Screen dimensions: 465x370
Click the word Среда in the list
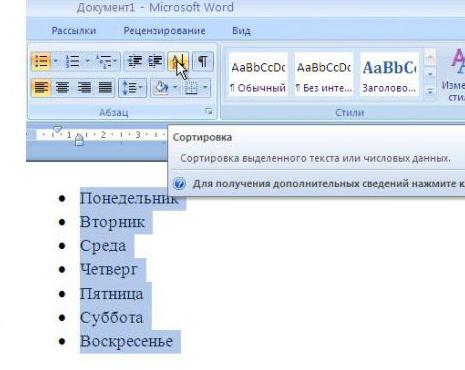pos(103,246)
